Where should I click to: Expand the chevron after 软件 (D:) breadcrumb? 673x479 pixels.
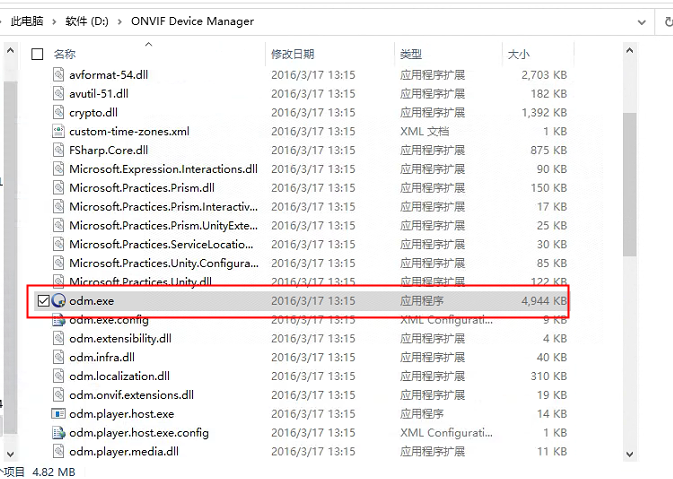120,21
